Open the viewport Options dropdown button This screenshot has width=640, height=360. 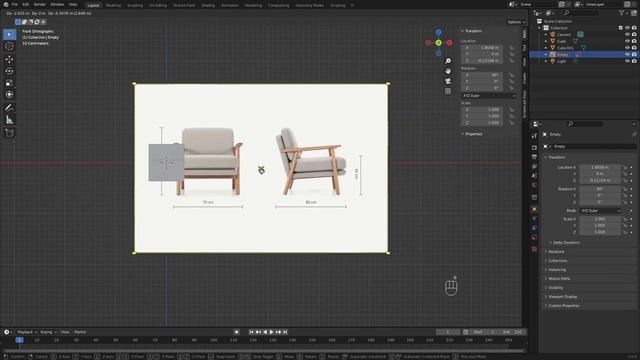(516, 22)
